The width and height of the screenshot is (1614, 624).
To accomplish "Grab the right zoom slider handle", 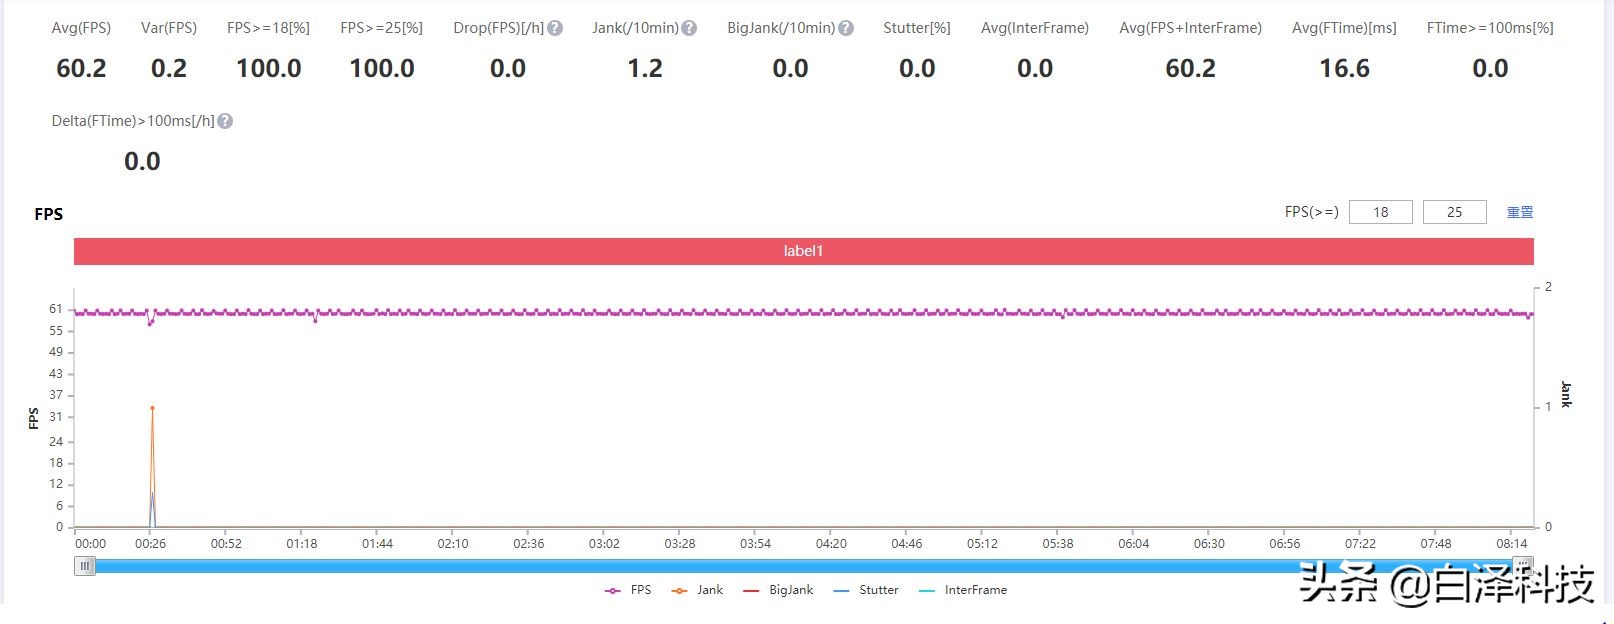I will coord(1523,565).
